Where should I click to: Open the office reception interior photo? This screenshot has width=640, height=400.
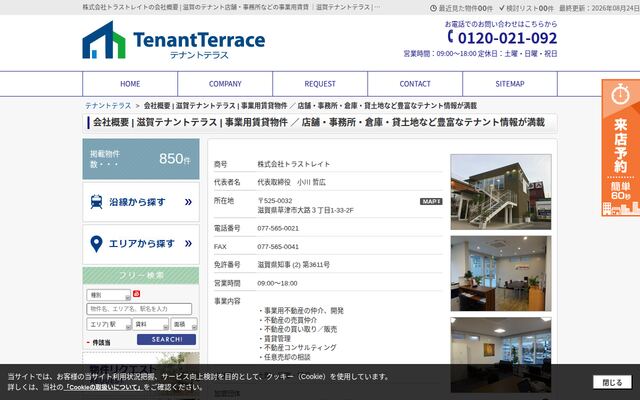[501, 273]
